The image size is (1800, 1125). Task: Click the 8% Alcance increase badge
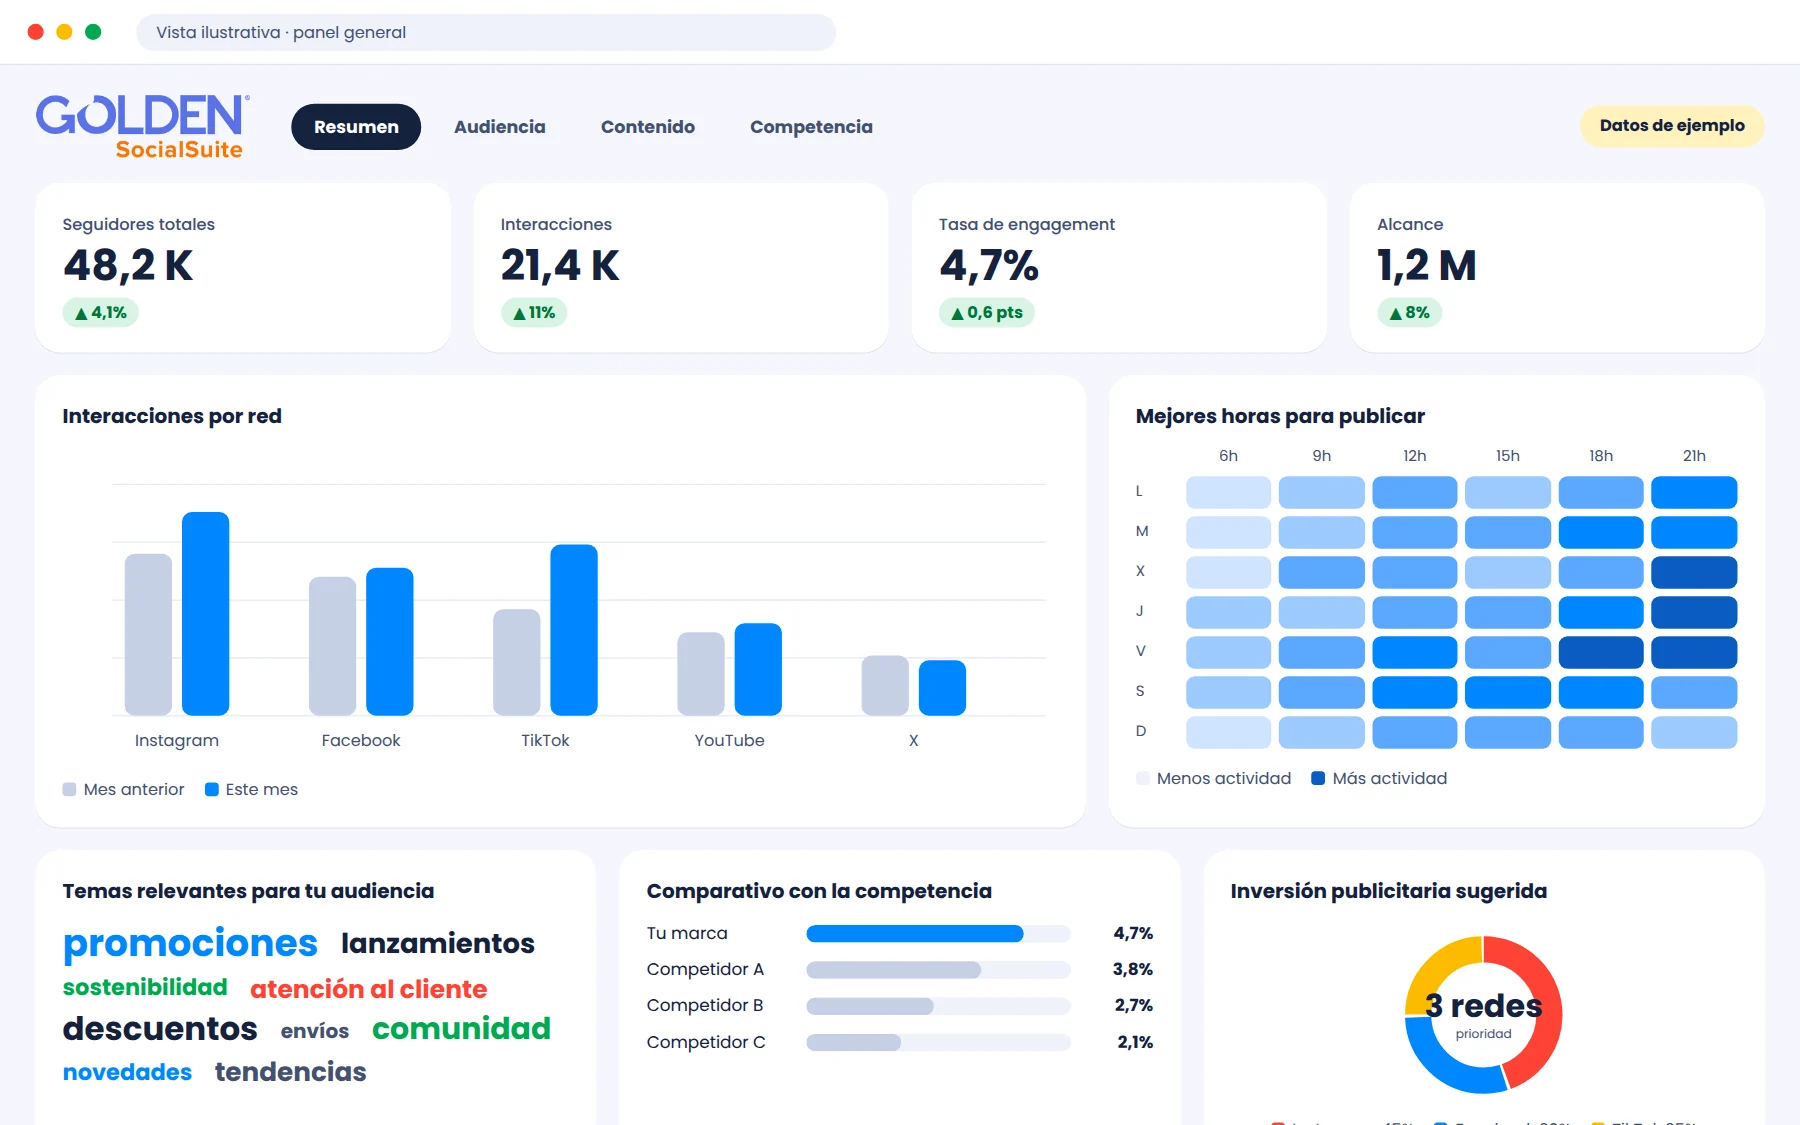point(1410,313)
